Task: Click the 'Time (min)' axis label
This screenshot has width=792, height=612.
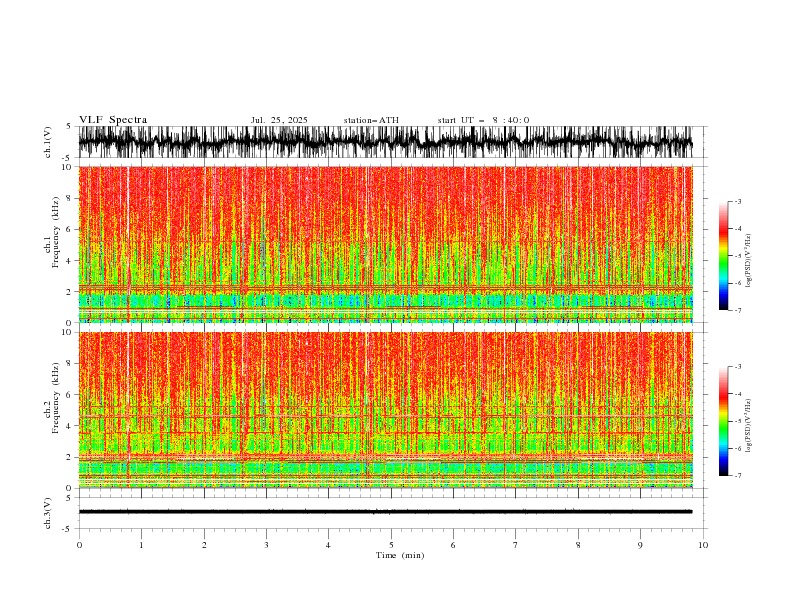Action: [400, 555]
